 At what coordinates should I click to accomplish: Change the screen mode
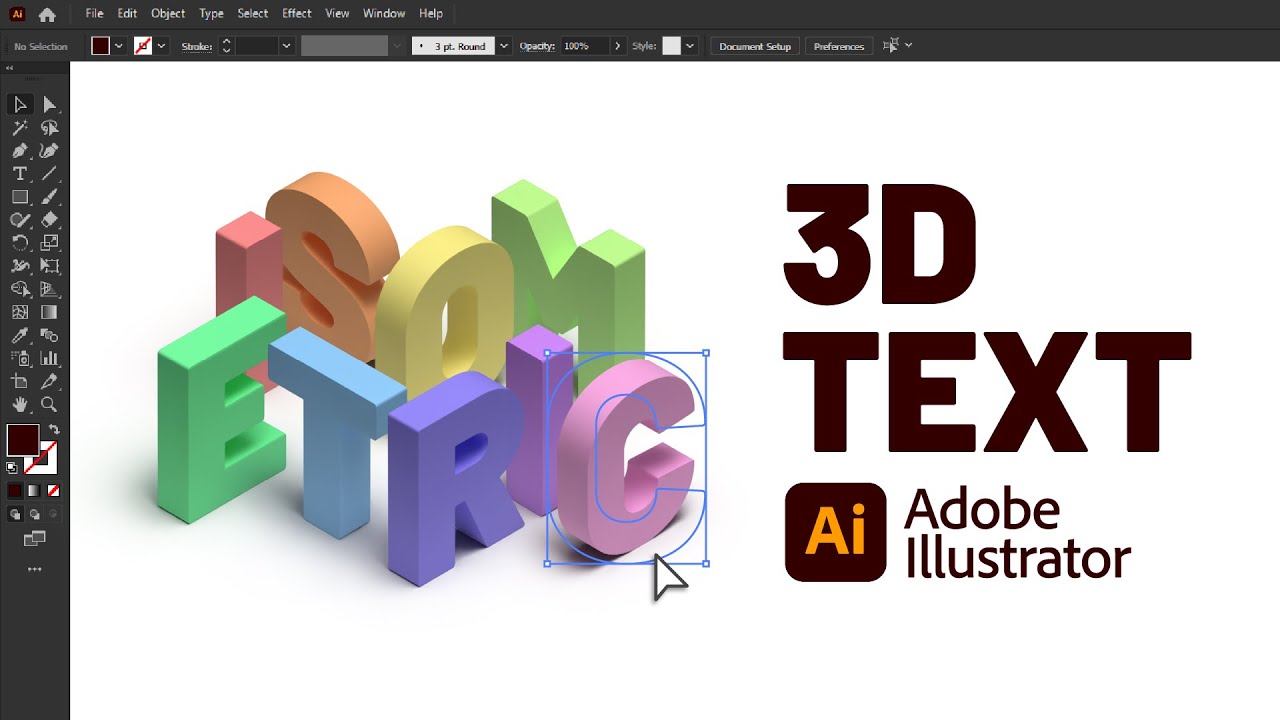[x=35, y=539]
